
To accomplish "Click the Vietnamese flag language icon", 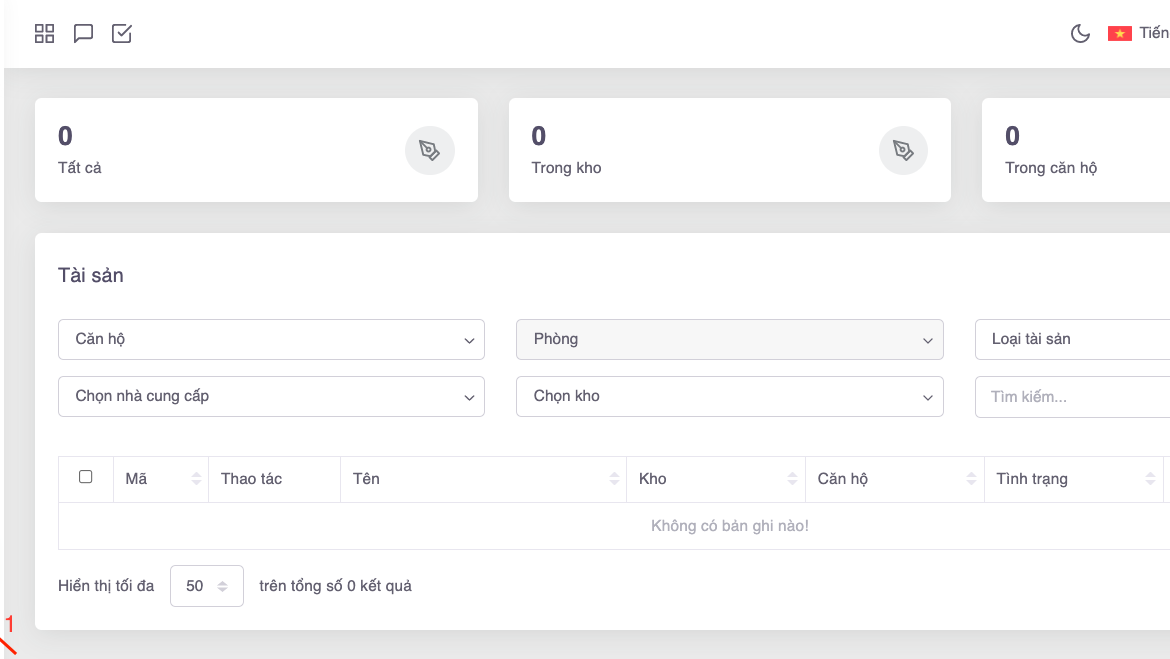I will [1119, 34].
